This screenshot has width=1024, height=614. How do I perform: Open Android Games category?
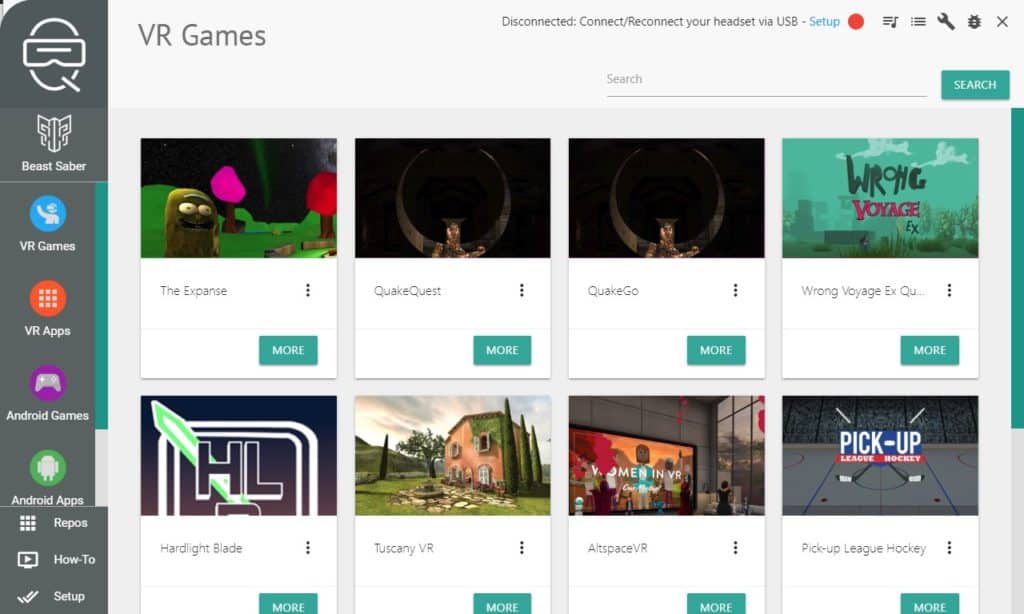[x=47, y=393]
